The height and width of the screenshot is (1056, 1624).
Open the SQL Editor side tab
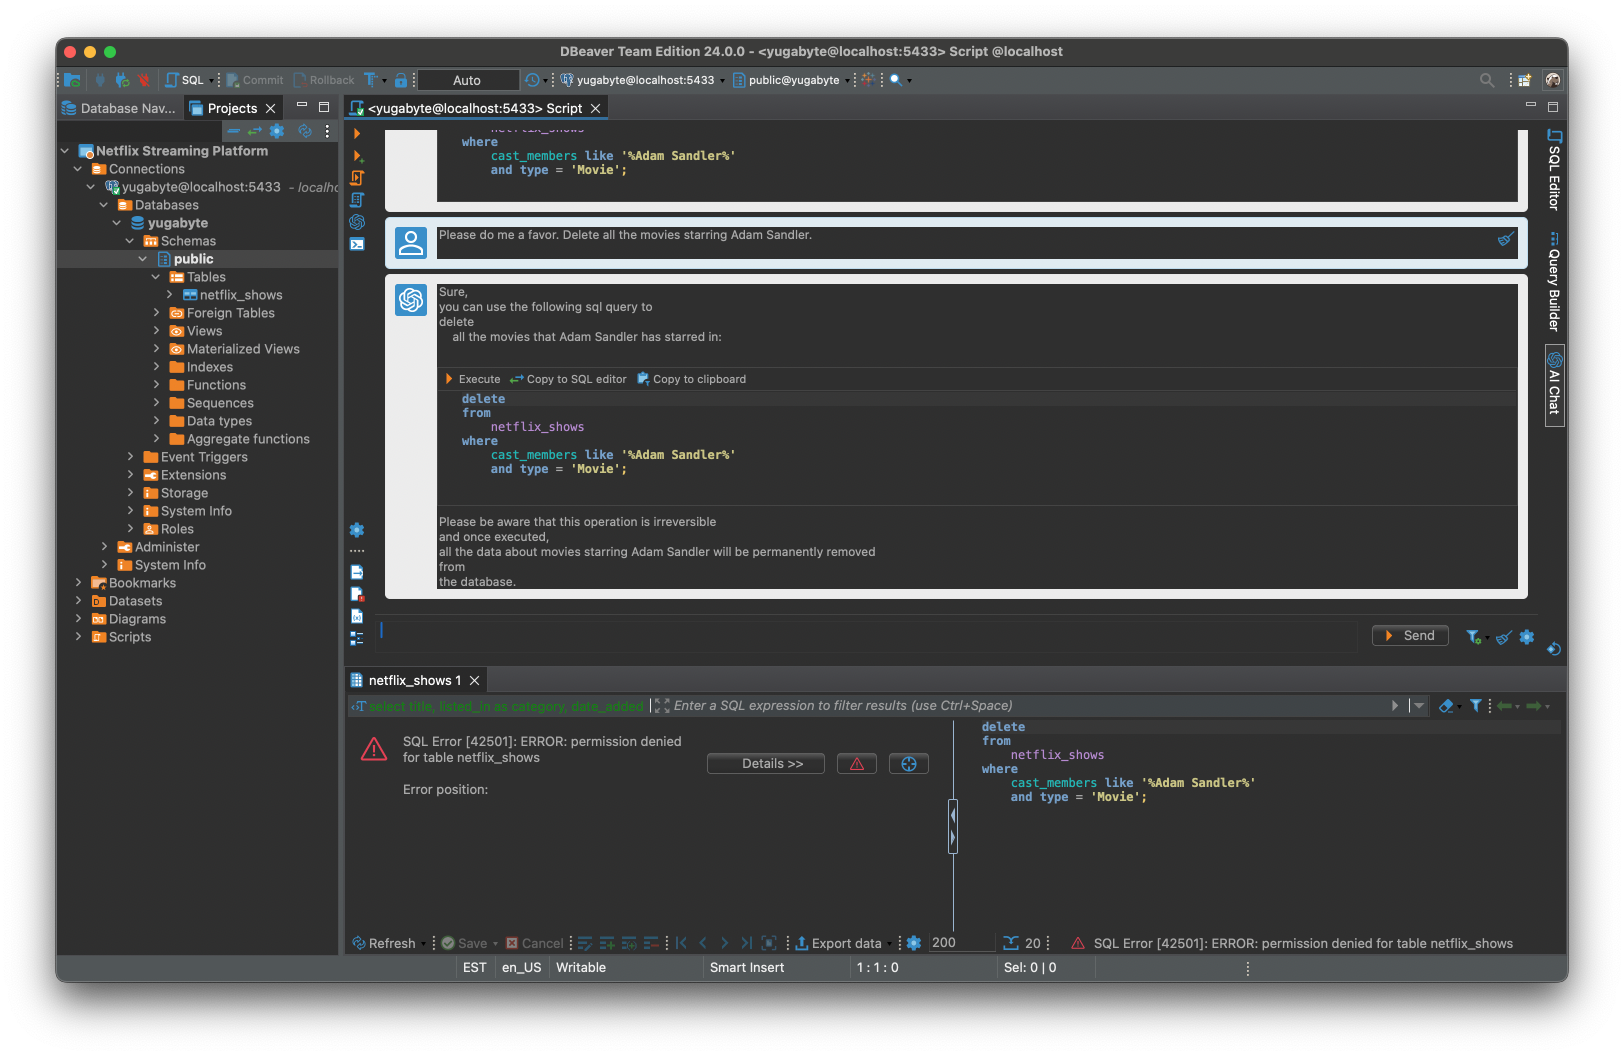(1554, 170)
